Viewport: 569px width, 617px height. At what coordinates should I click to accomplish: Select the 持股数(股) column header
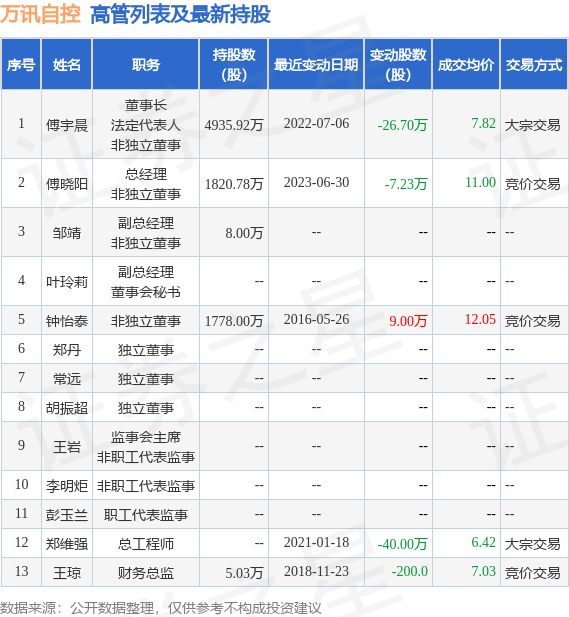pos(234,65)
